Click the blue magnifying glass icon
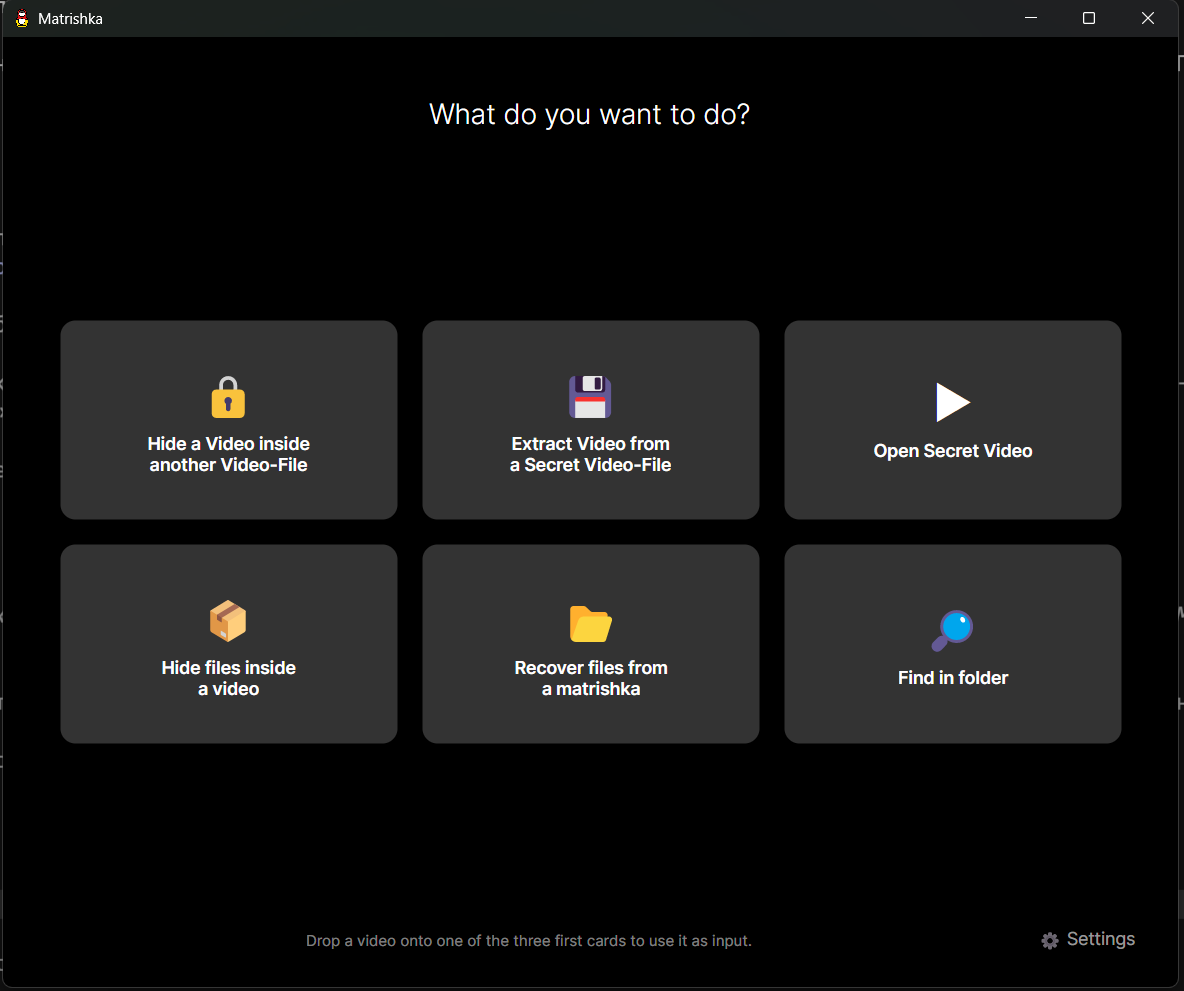The image size is (1184, 991). (952, 630)
